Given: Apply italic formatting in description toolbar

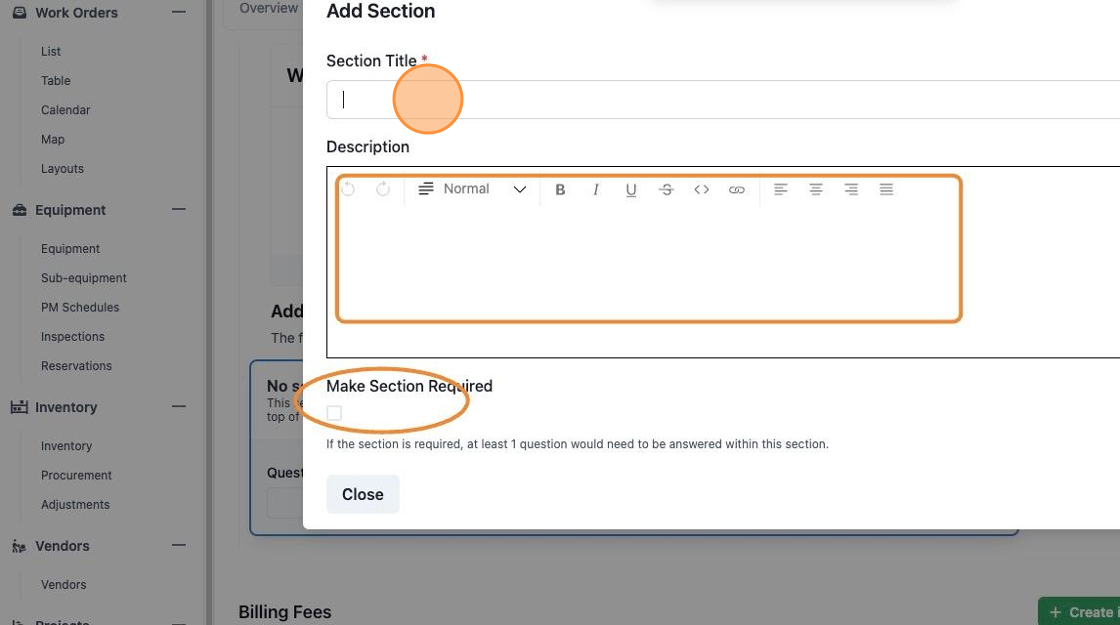Looking at the screenshot, I should click(x=595, y=189).
